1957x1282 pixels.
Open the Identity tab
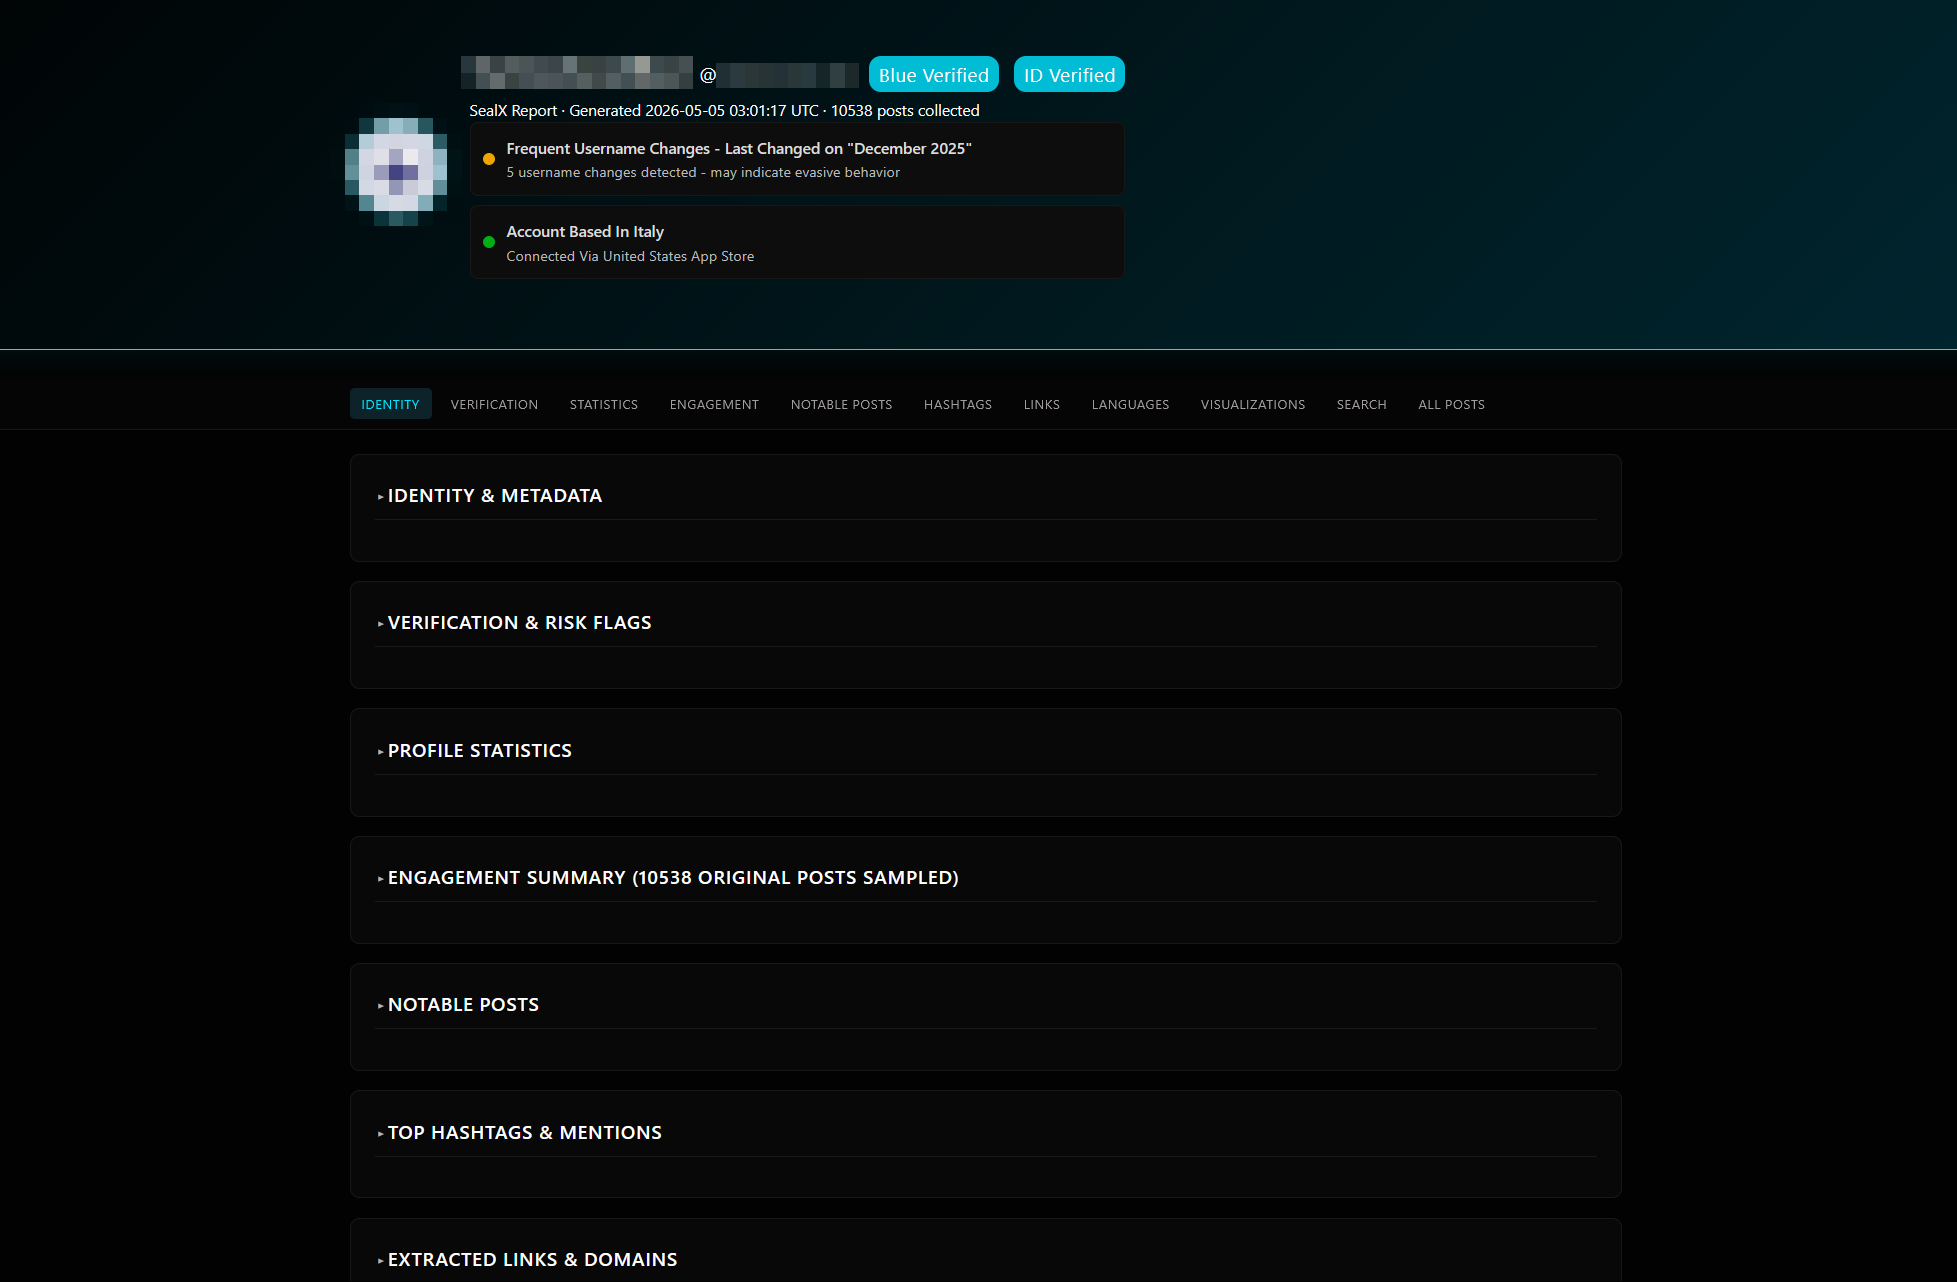(x=390, y=404)
